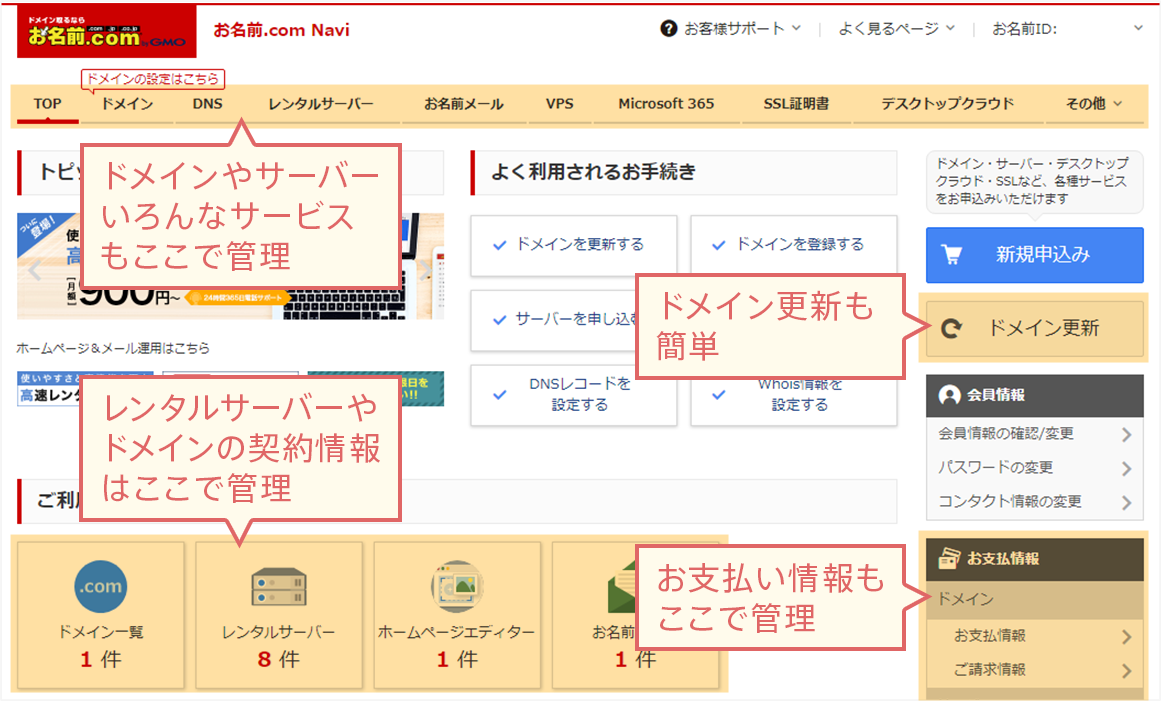1161x701 pixels.
Task: Click the chevron next to ご請求情報
Action: (x=1126, y=671)
